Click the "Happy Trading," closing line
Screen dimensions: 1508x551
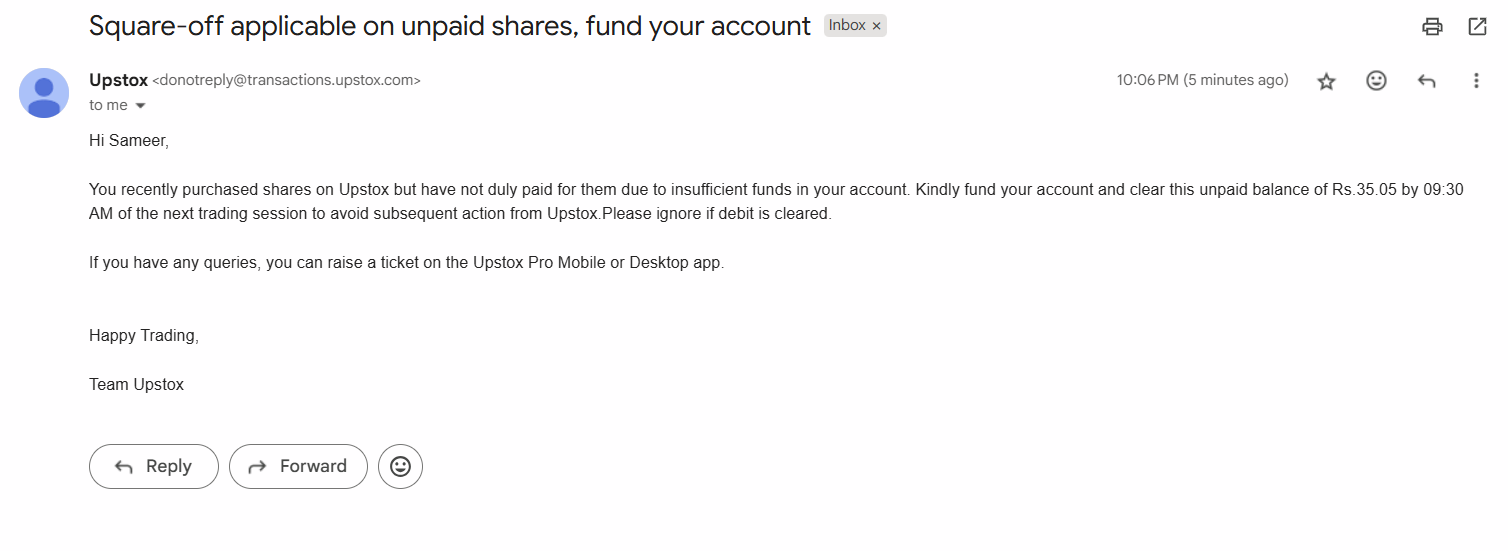click(144, 336)
